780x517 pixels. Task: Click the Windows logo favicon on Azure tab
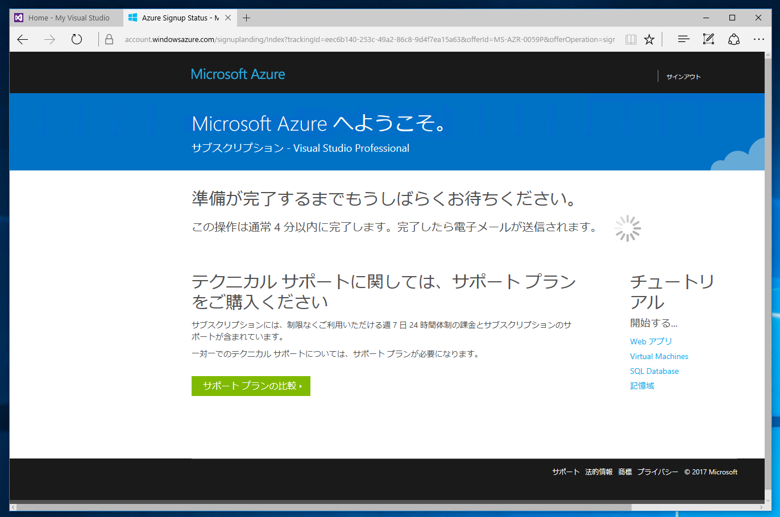(x=132, y=18)
